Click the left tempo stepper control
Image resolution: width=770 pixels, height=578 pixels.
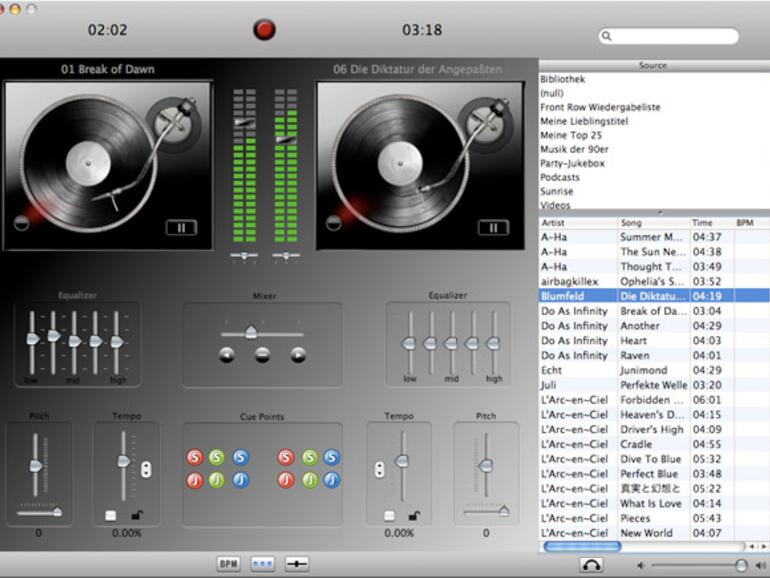click(146, 469)
